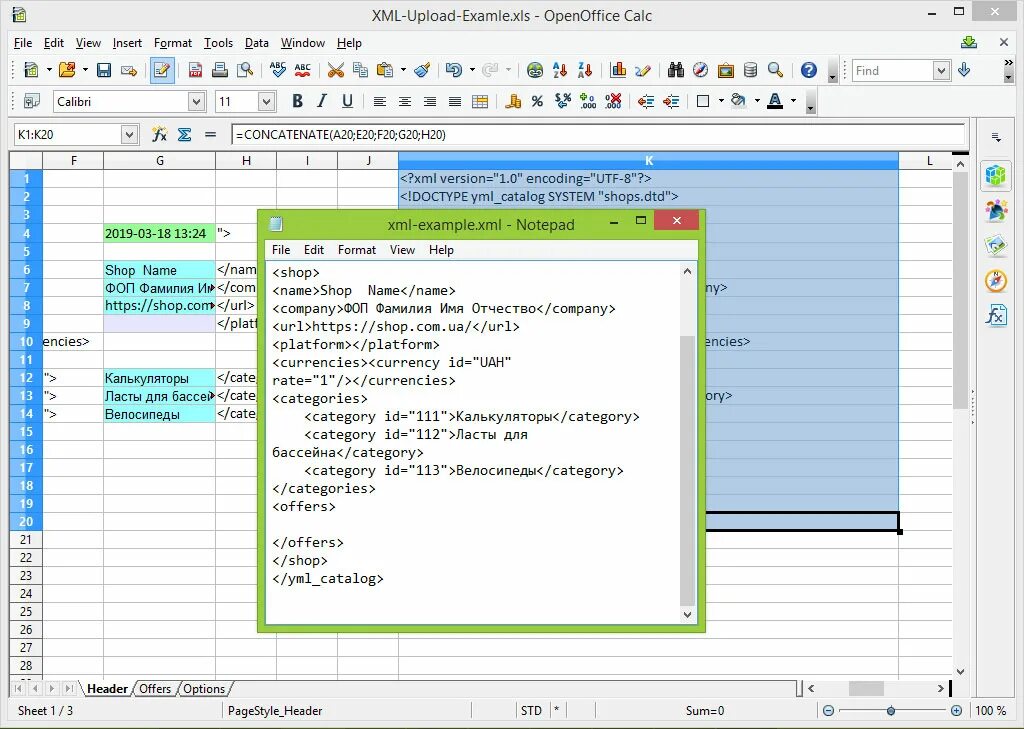Add a decimal place
The image size is (1024, 729).
tap(588, 101)
